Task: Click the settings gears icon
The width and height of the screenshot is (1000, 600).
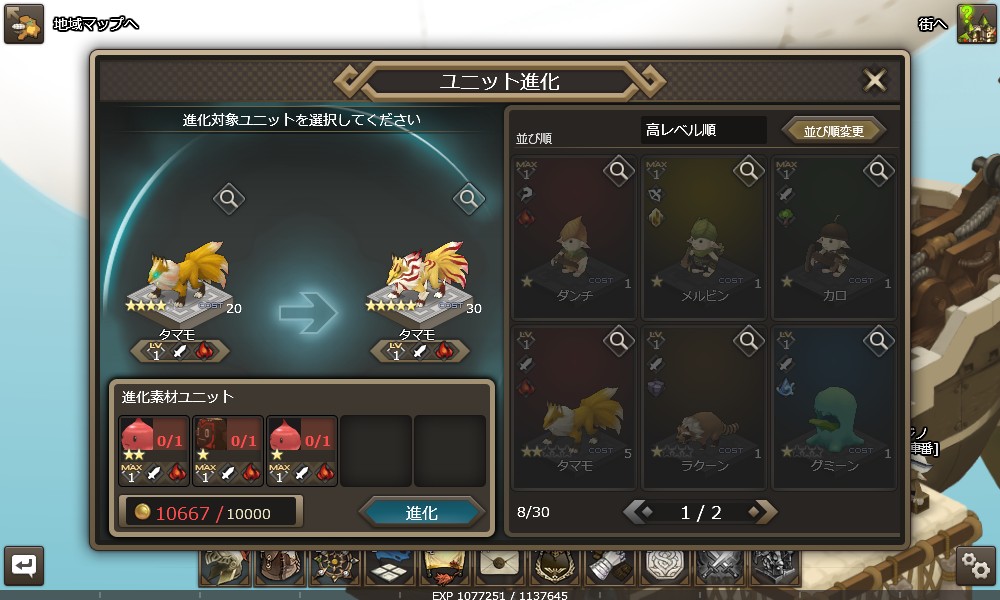Action: [x=976, y=565]
